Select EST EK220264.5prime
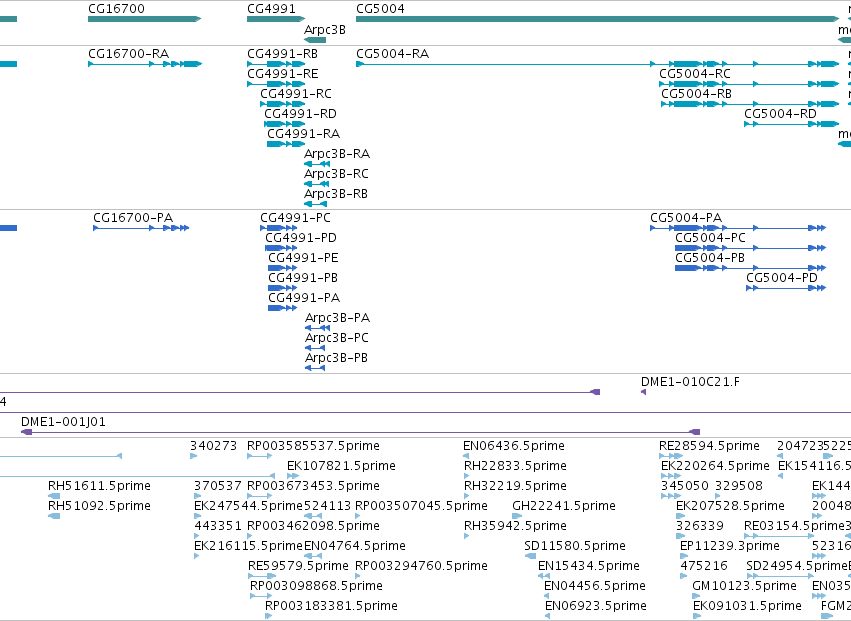Screen dimensions: 851x621 click(715, 466)
